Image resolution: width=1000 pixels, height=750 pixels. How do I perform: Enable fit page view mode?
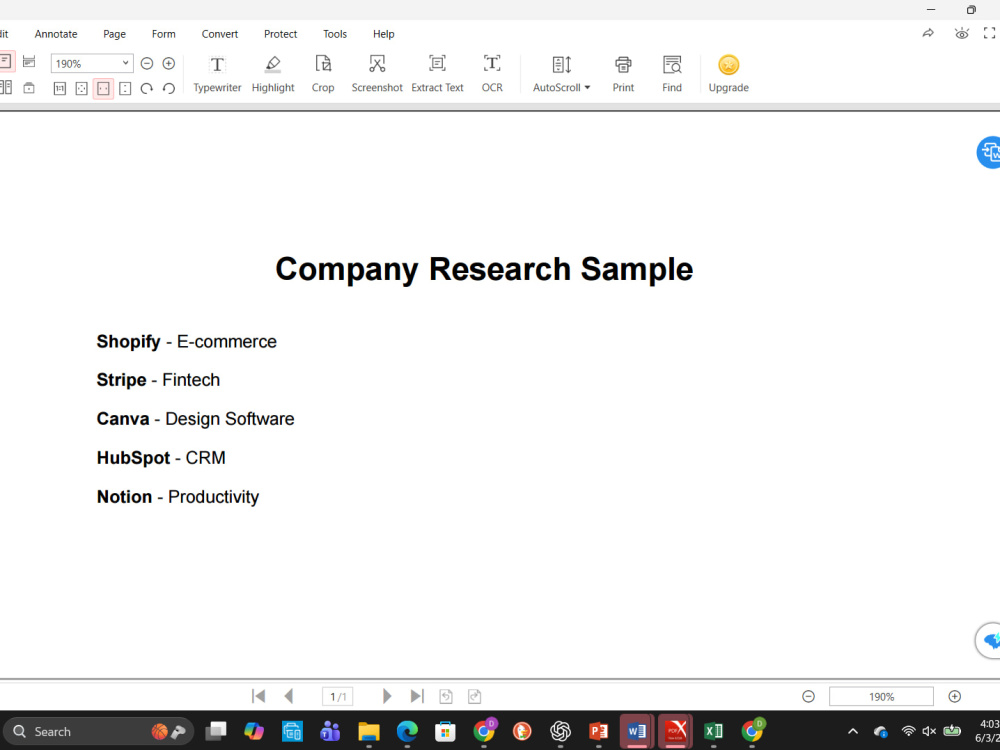pos(82,89)
